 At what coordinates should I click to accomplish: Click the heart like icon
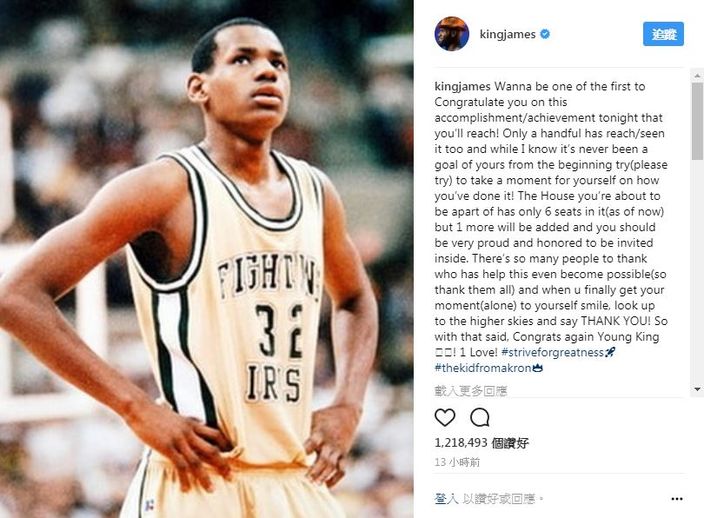click(445, 417)
